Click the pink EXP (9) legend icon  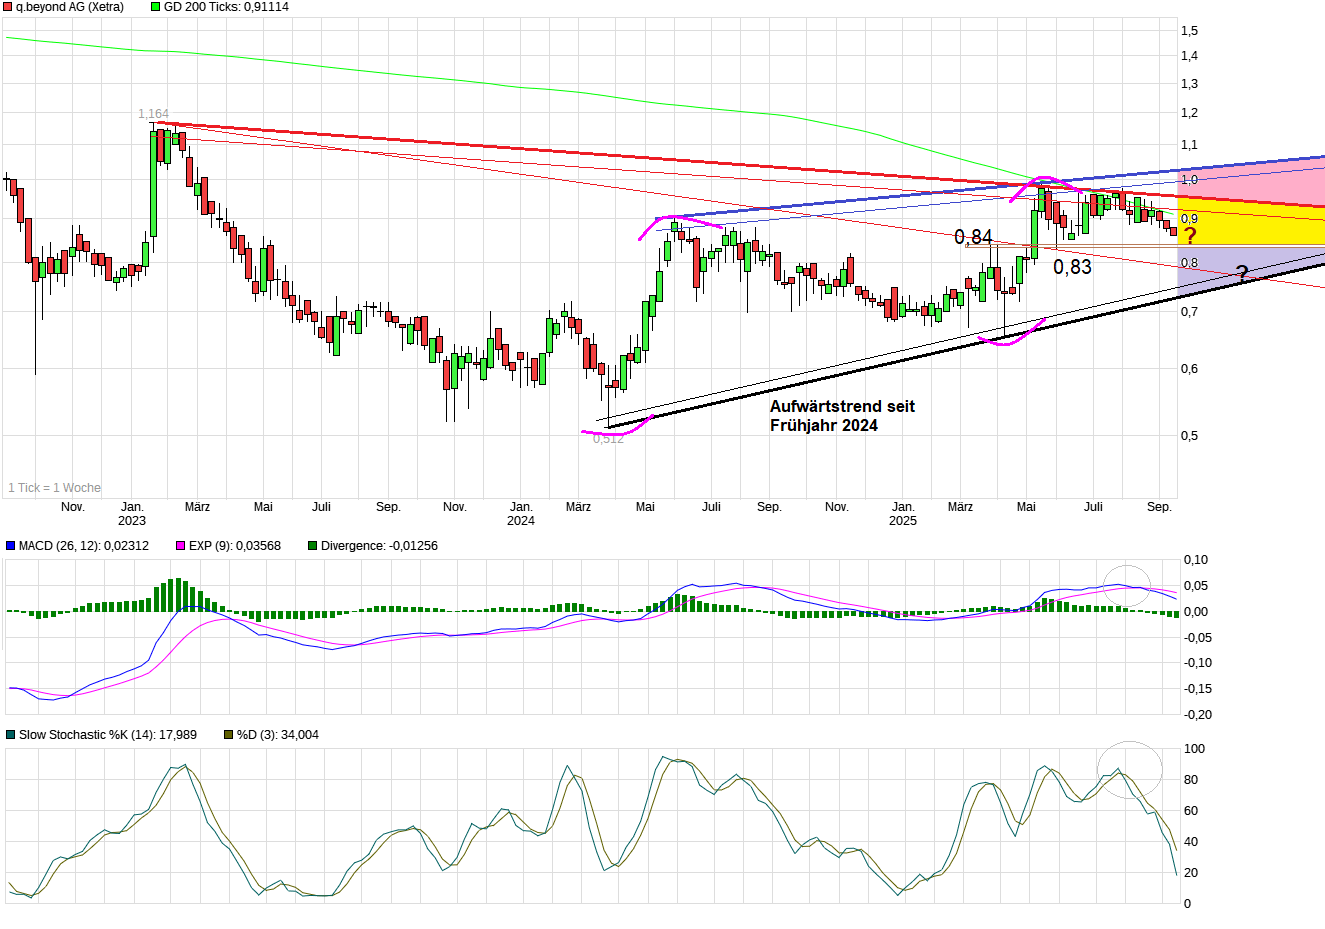[180, 545]
